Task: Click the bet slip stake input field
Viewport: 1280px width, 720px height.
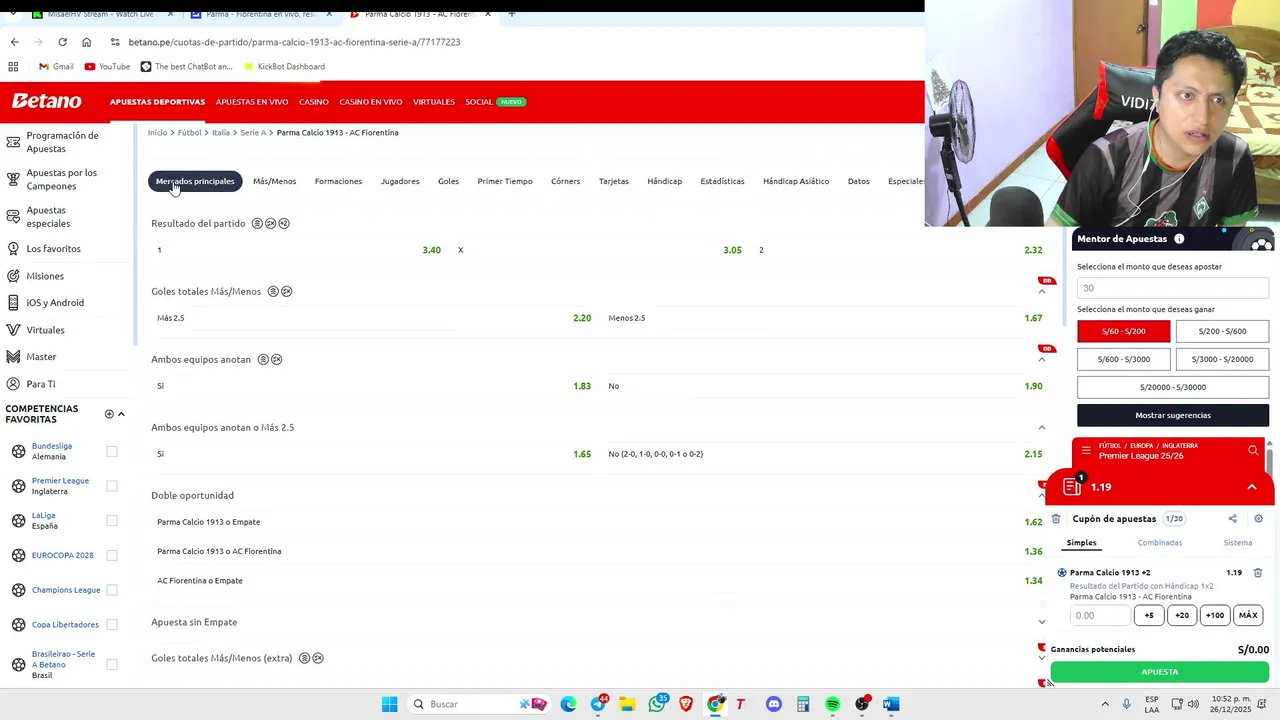Action: tap(1100, 615)
